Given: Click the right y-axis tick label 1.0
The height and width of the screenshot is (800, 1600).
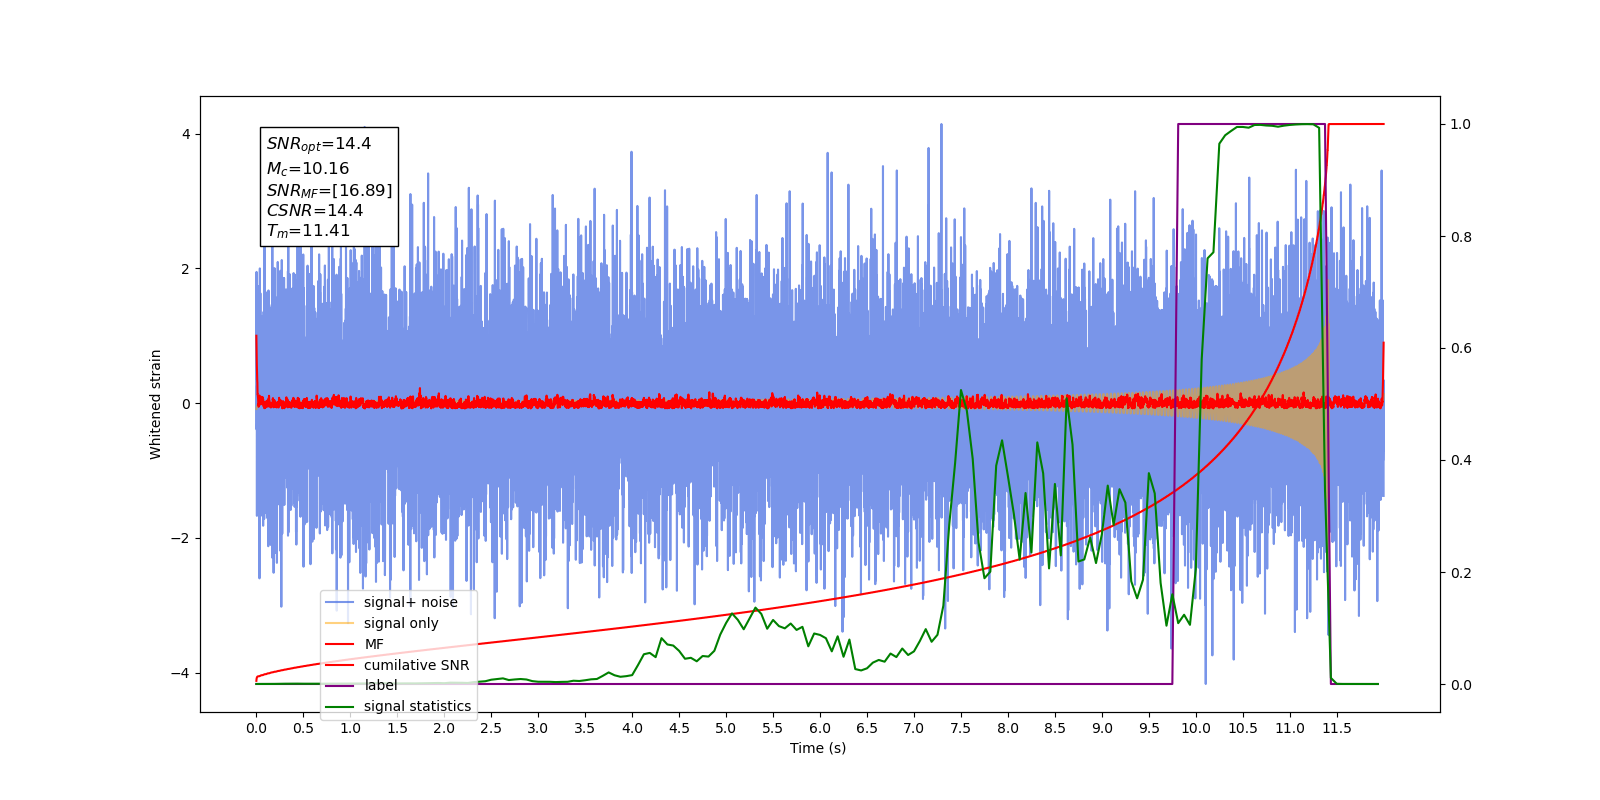Looking at the screenshot, I should pyautogui.click(x=1461, y=124).
